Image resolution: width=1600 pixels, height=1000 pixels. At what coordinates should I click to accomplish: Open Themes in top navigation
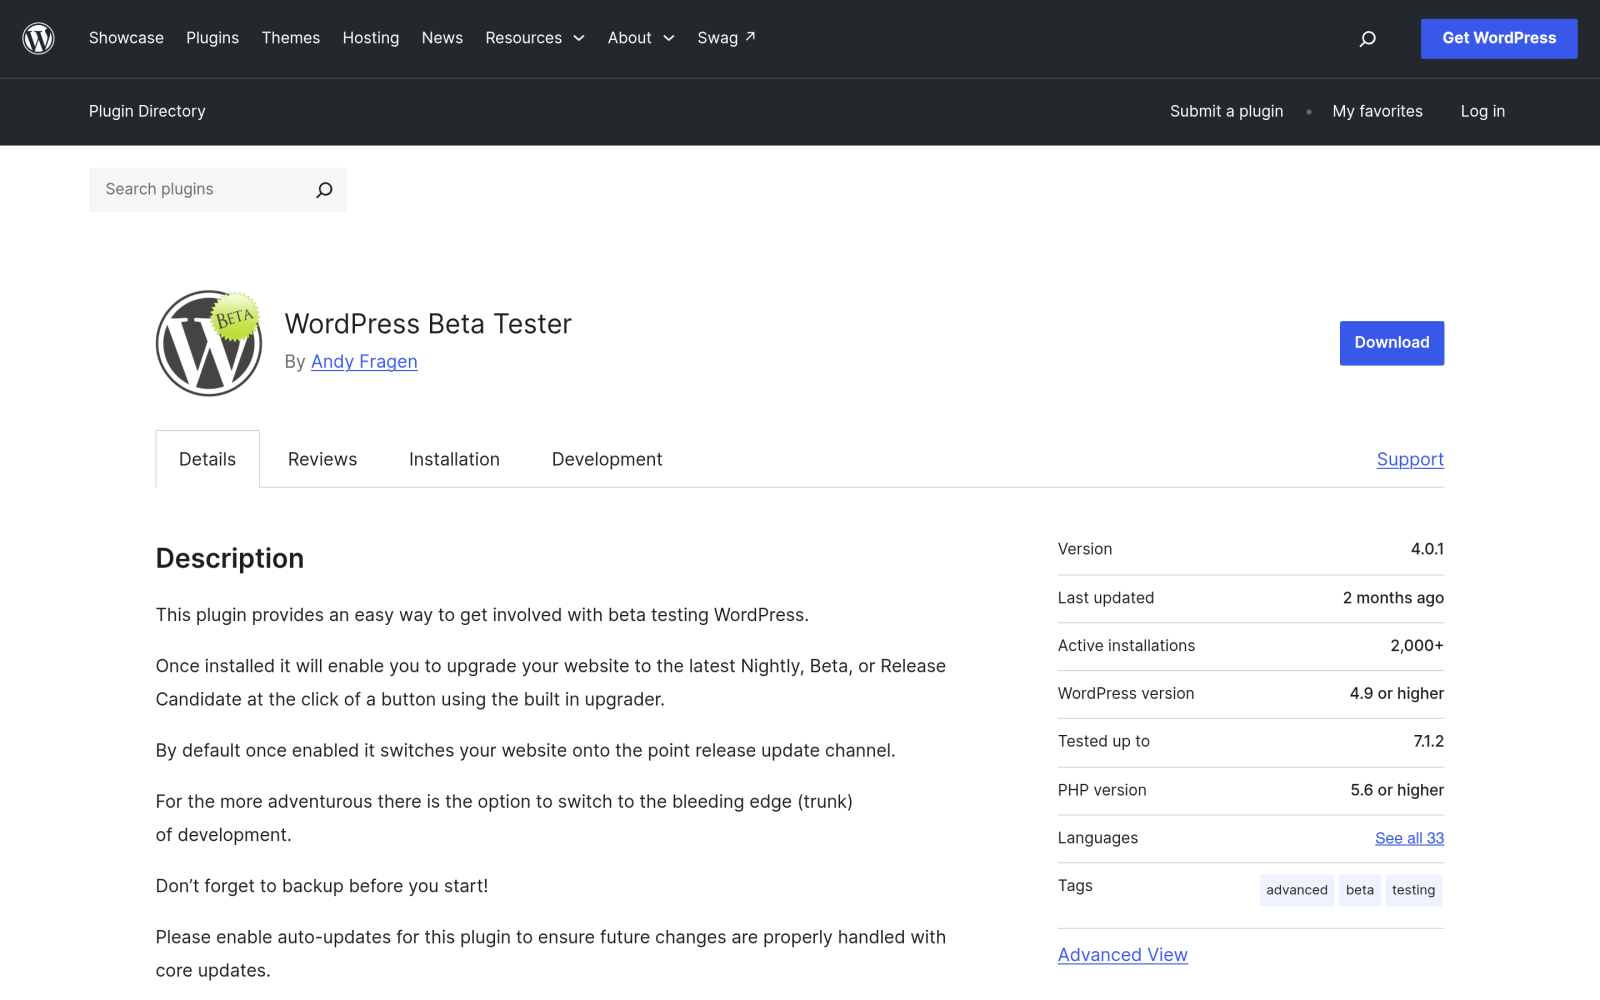click(291, 38)
